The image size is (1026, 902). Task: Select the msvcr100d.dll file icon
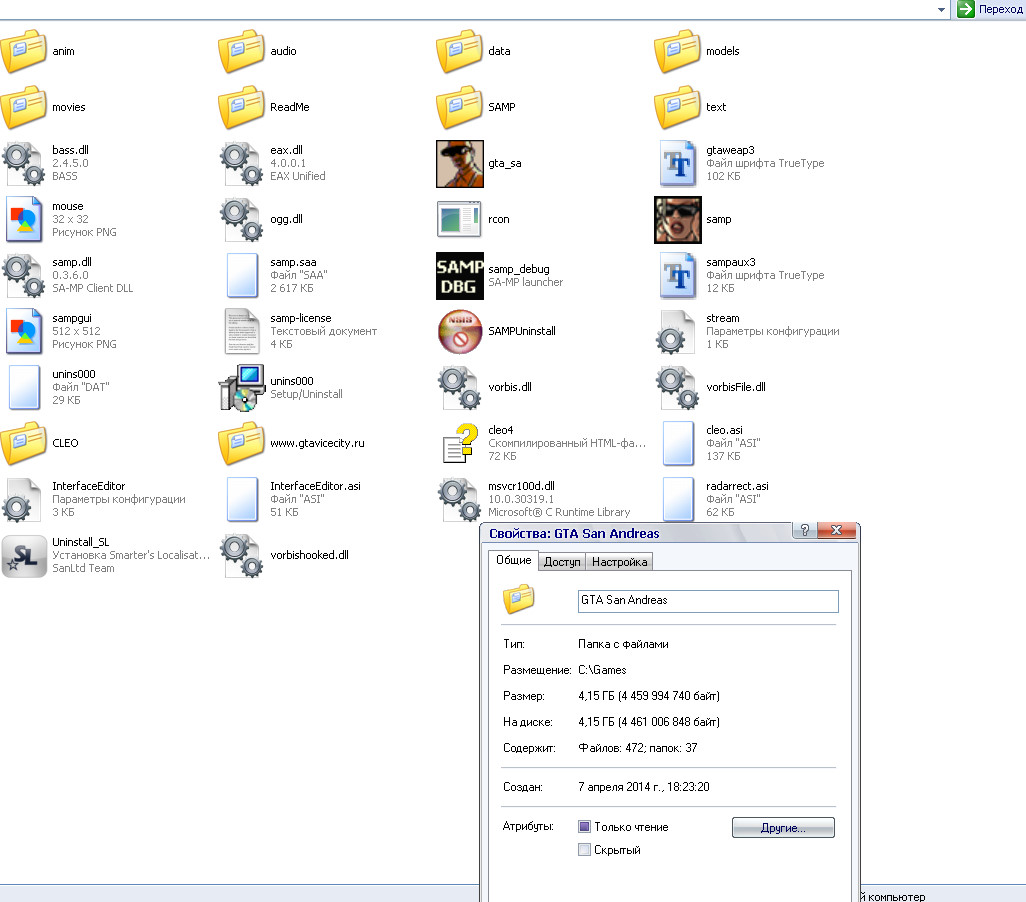(459, 499)
